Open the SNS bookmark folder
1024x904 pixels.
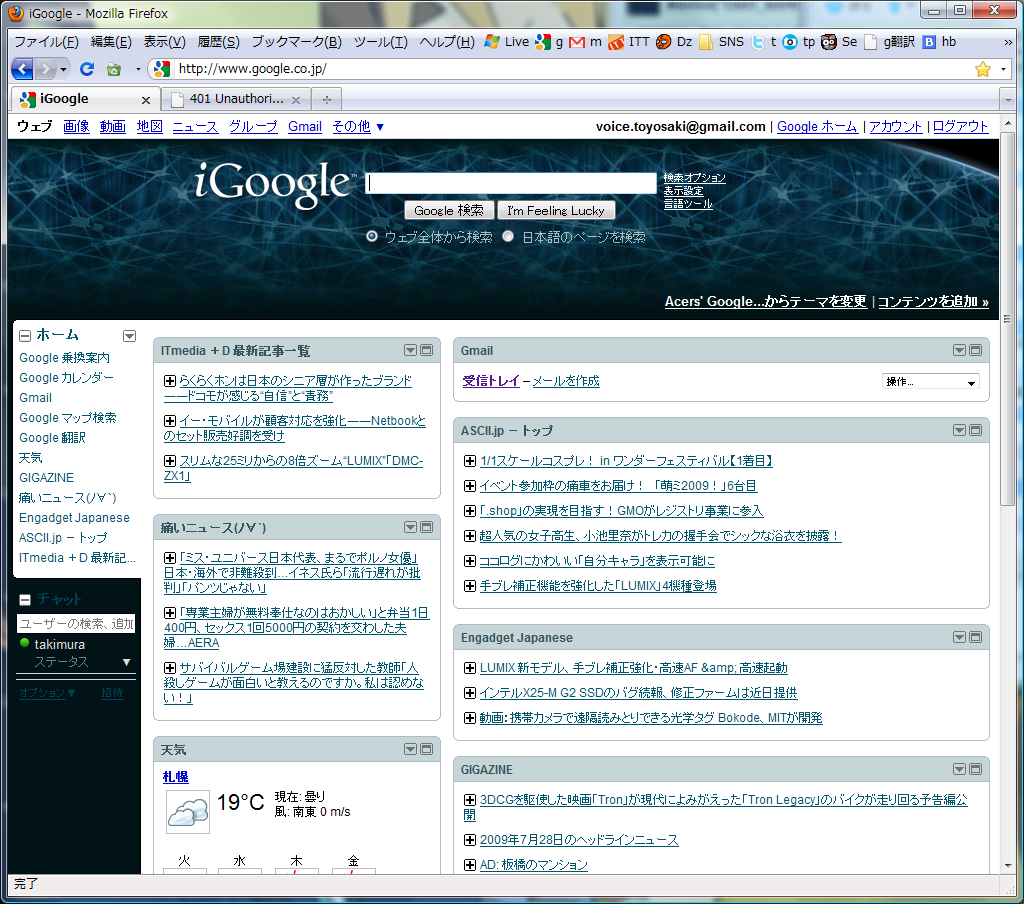pyautogui.click(x=721, y=42)
